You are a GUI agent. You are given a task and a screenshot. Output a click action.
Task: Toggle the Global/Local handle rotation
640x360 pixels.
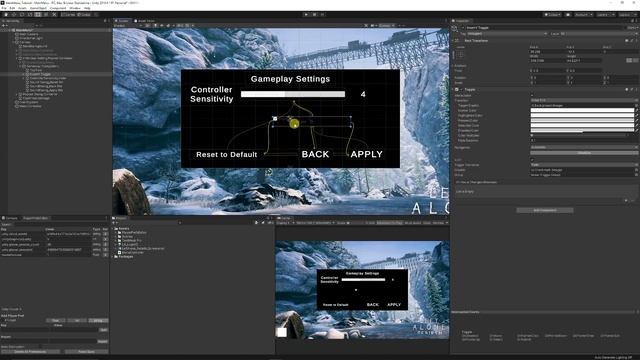84,14
